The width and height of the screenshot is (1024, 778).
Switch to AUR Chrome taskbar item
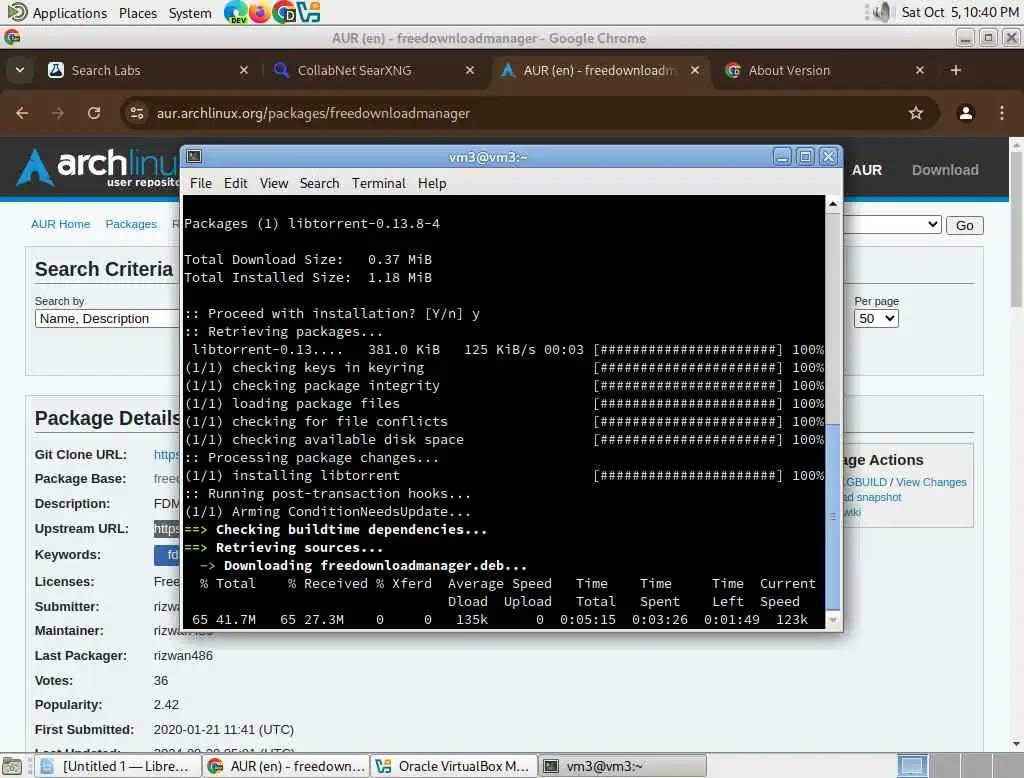pos(285,766)
